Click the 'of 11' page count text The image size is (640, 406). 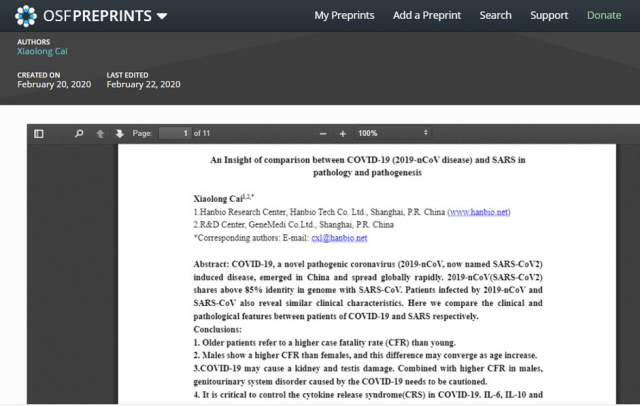202,133
